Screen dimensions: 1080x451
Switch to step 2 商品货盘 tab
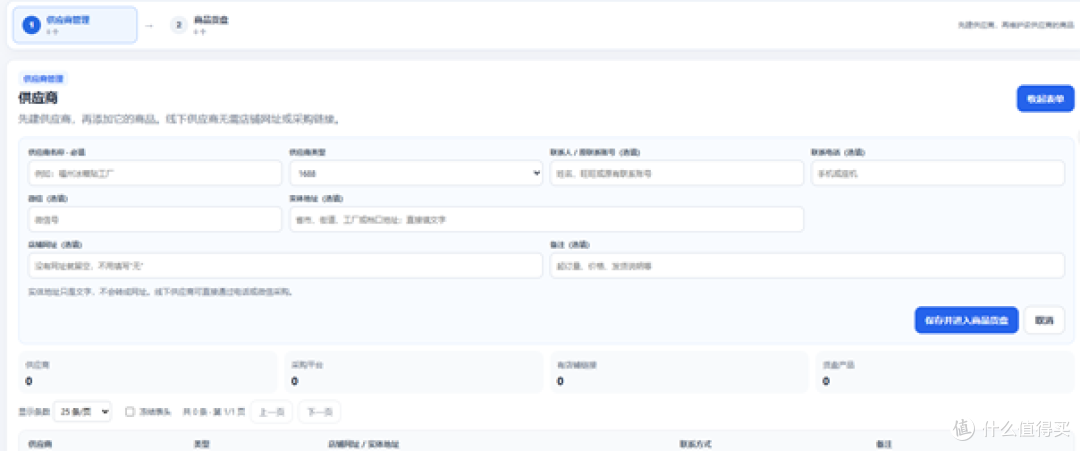tap(200, 25)
